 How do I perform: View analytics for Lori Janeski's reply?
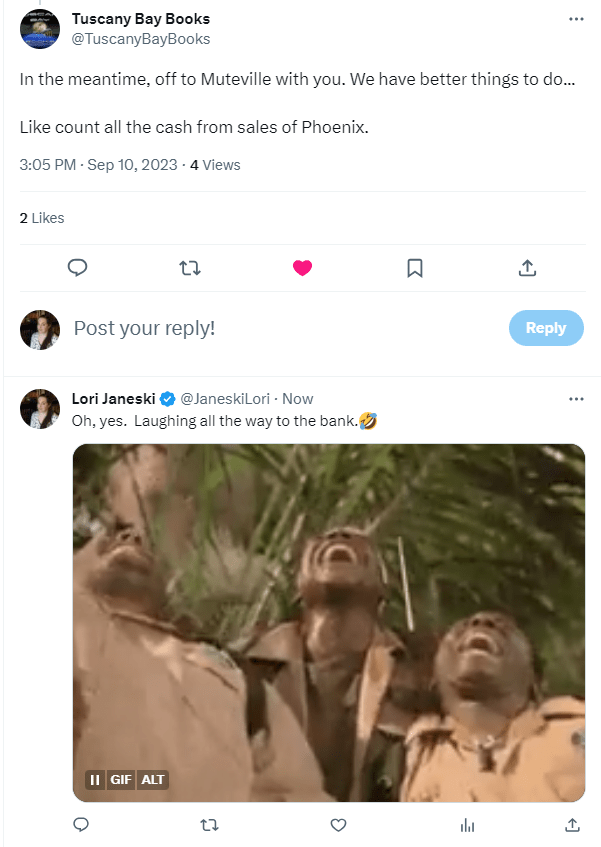[466, 825]
